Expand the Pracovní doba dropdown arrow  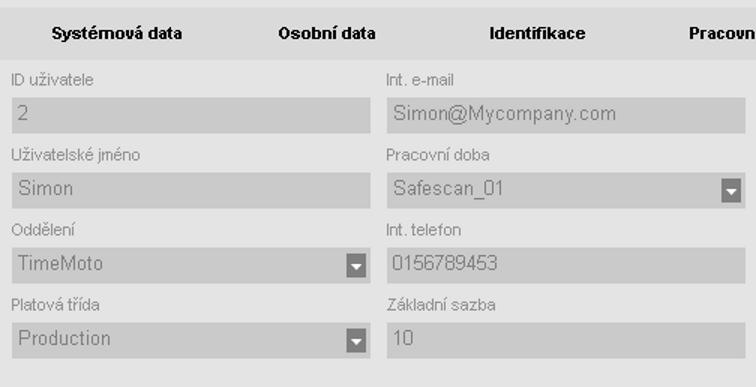point(731,191)
